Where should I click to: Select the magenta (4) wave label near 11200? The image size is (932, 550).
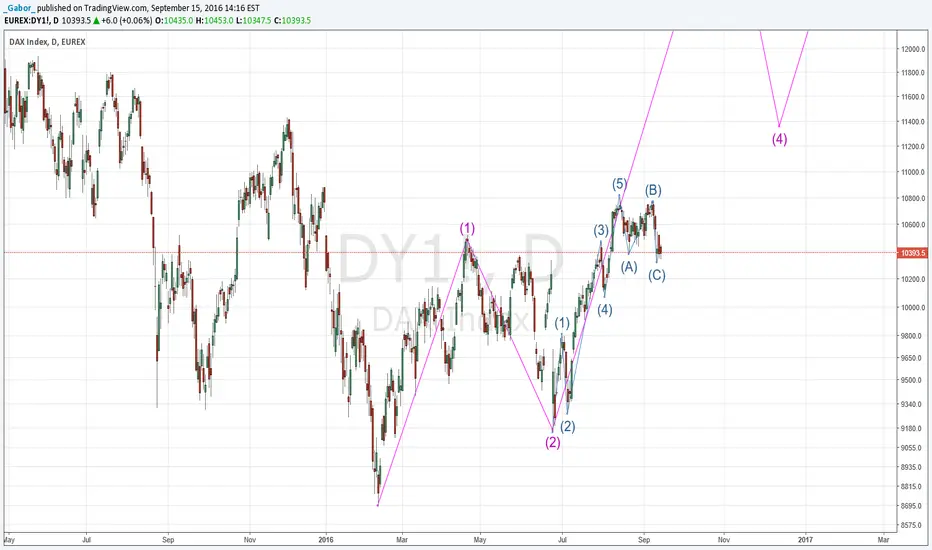[779, 139]
